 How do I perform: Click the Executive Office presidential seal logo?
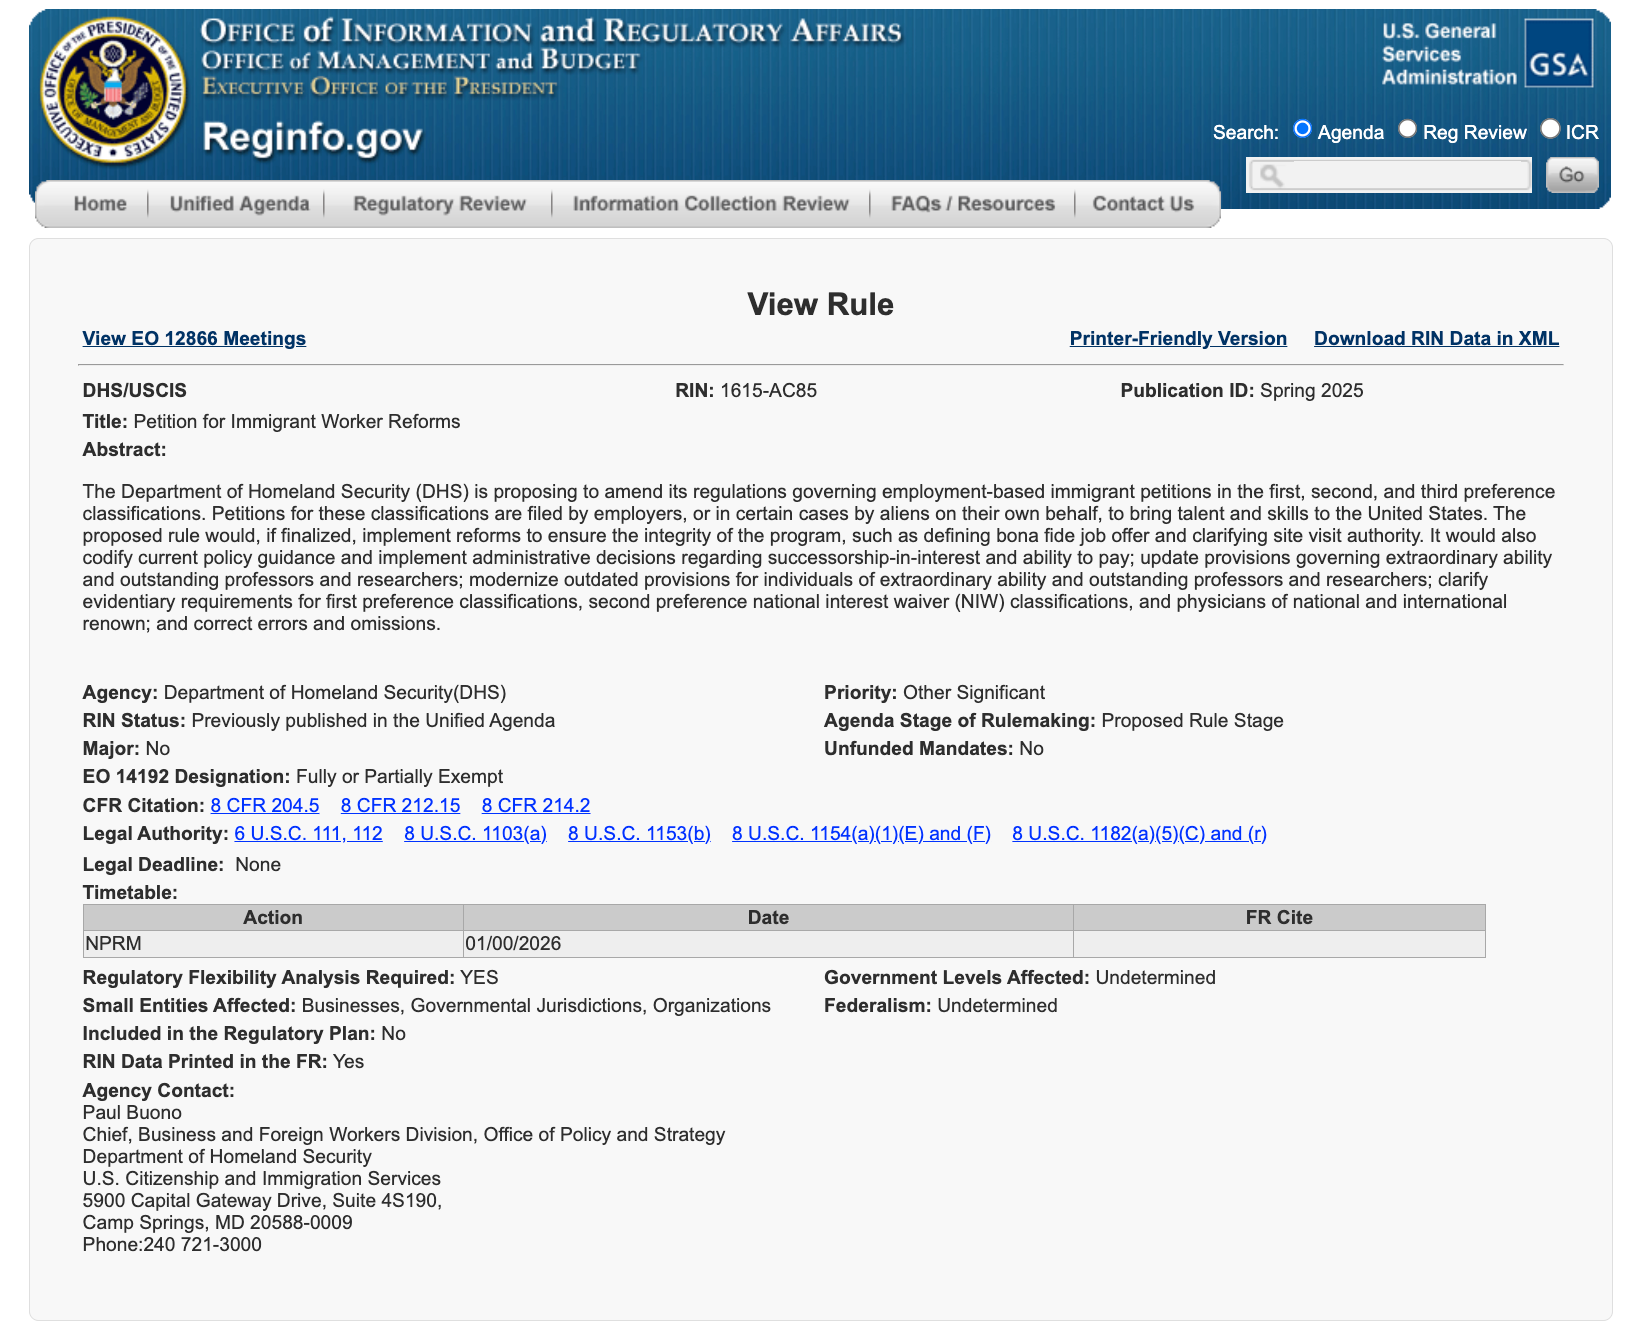113,91
